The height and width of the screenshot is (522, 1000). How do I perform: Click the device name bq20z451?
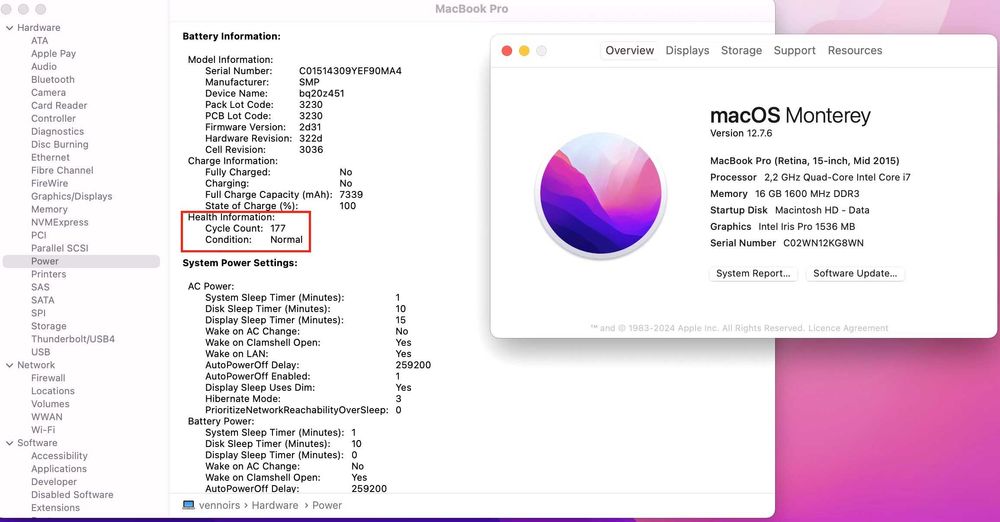[321, 93]
